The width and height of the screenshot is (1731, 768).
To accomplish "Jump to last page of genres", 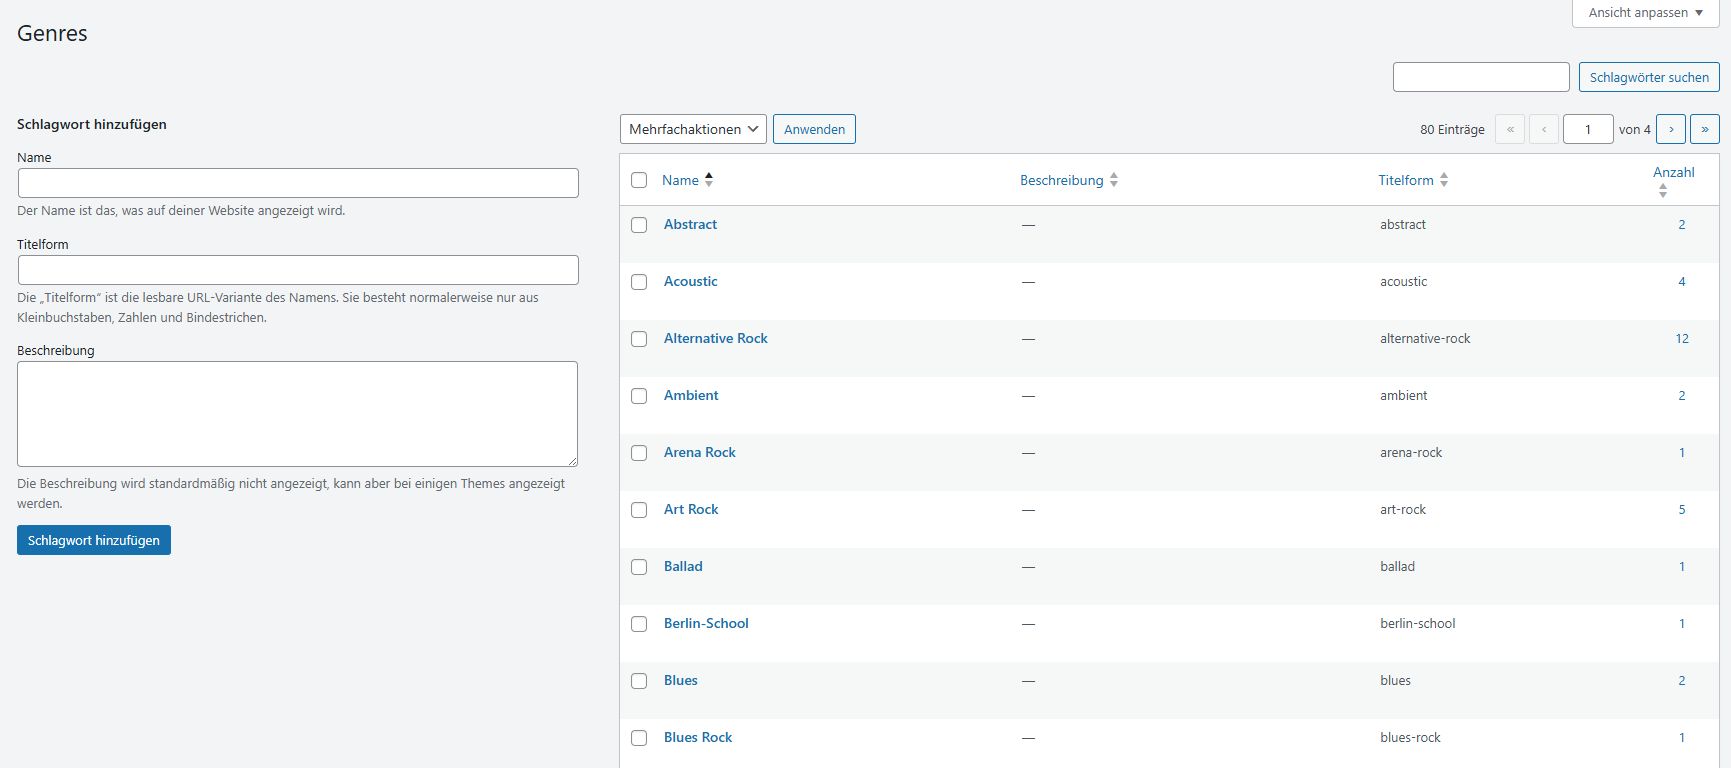I will (1704, 129).
